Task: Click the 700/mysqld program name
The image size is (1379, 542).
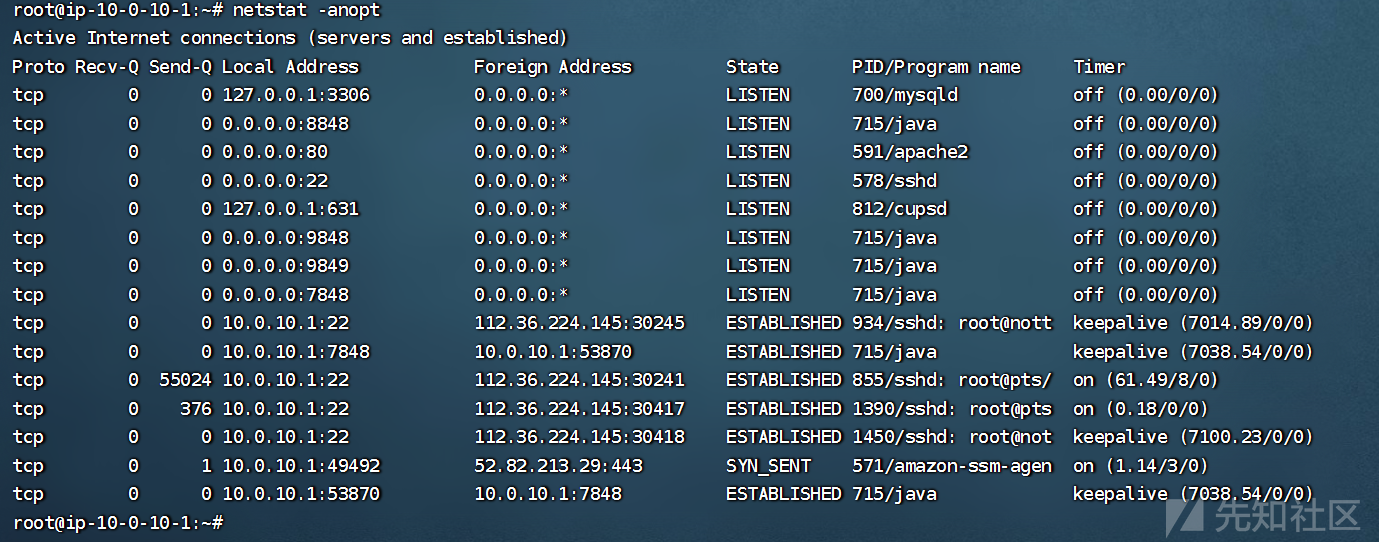Action: tap(905, 95)
